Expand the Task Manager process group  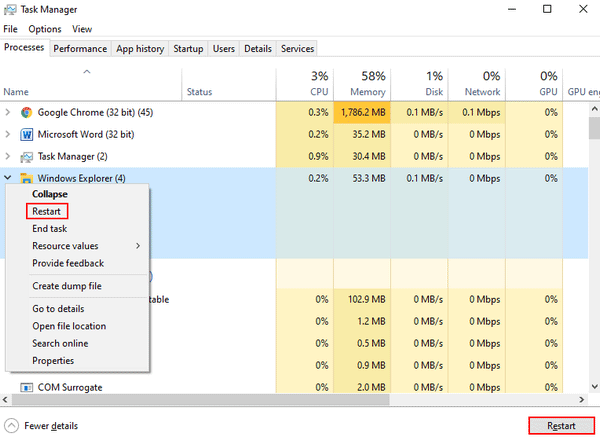(7, 156)
